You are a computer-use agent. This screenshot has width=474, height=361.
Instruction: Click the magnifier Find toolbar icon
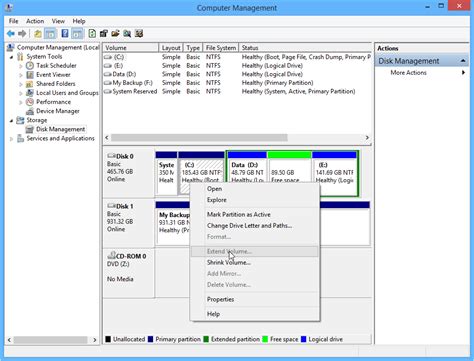(127, 33)
